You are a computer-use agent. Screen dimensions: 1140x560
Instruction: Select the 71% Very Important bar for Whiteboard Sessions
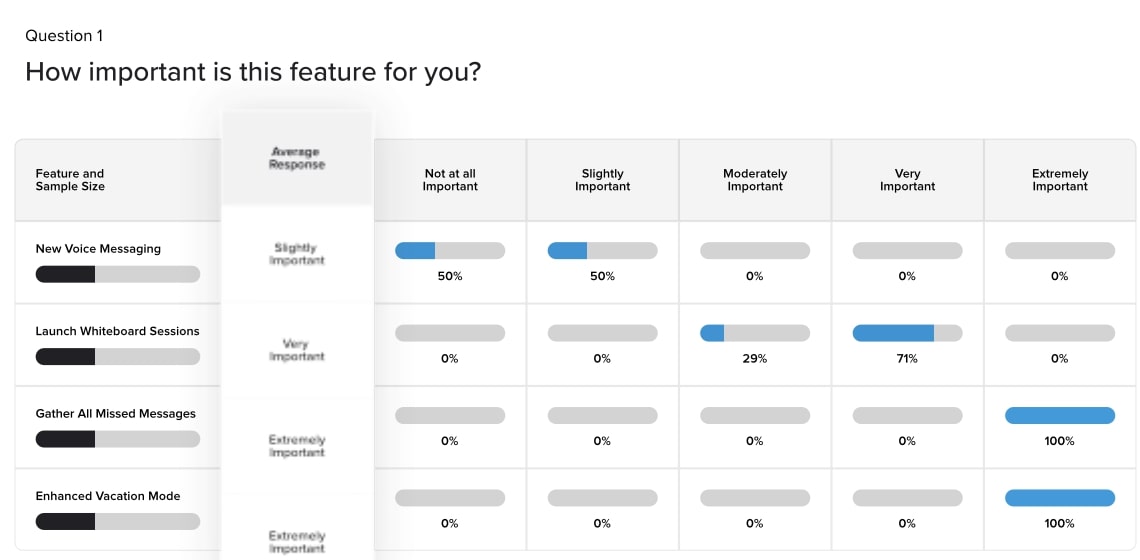907,333
